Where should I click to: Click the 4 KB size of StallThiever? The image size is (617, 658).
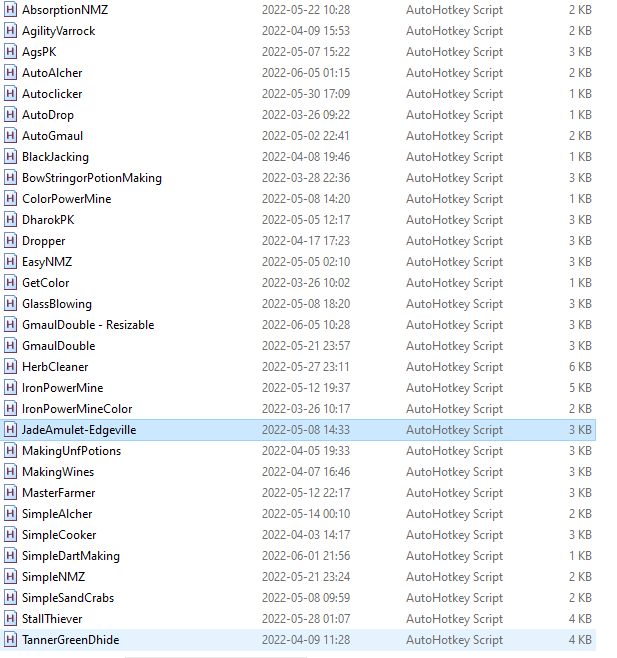pos(580,619)
